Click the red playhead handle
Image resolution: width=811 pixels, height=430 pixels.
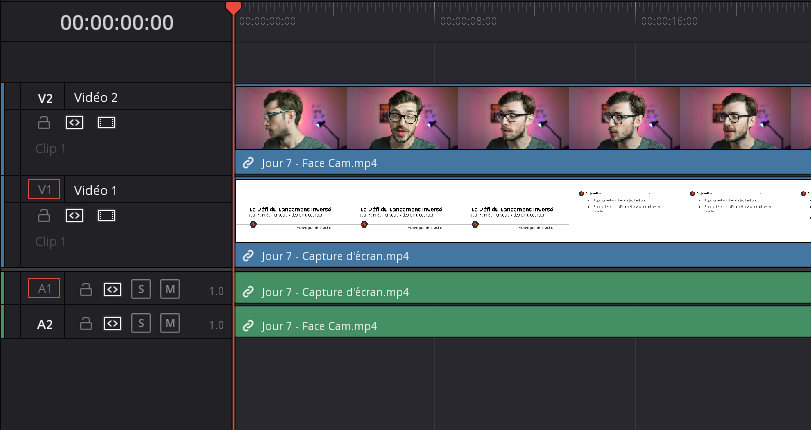[233, 7]
